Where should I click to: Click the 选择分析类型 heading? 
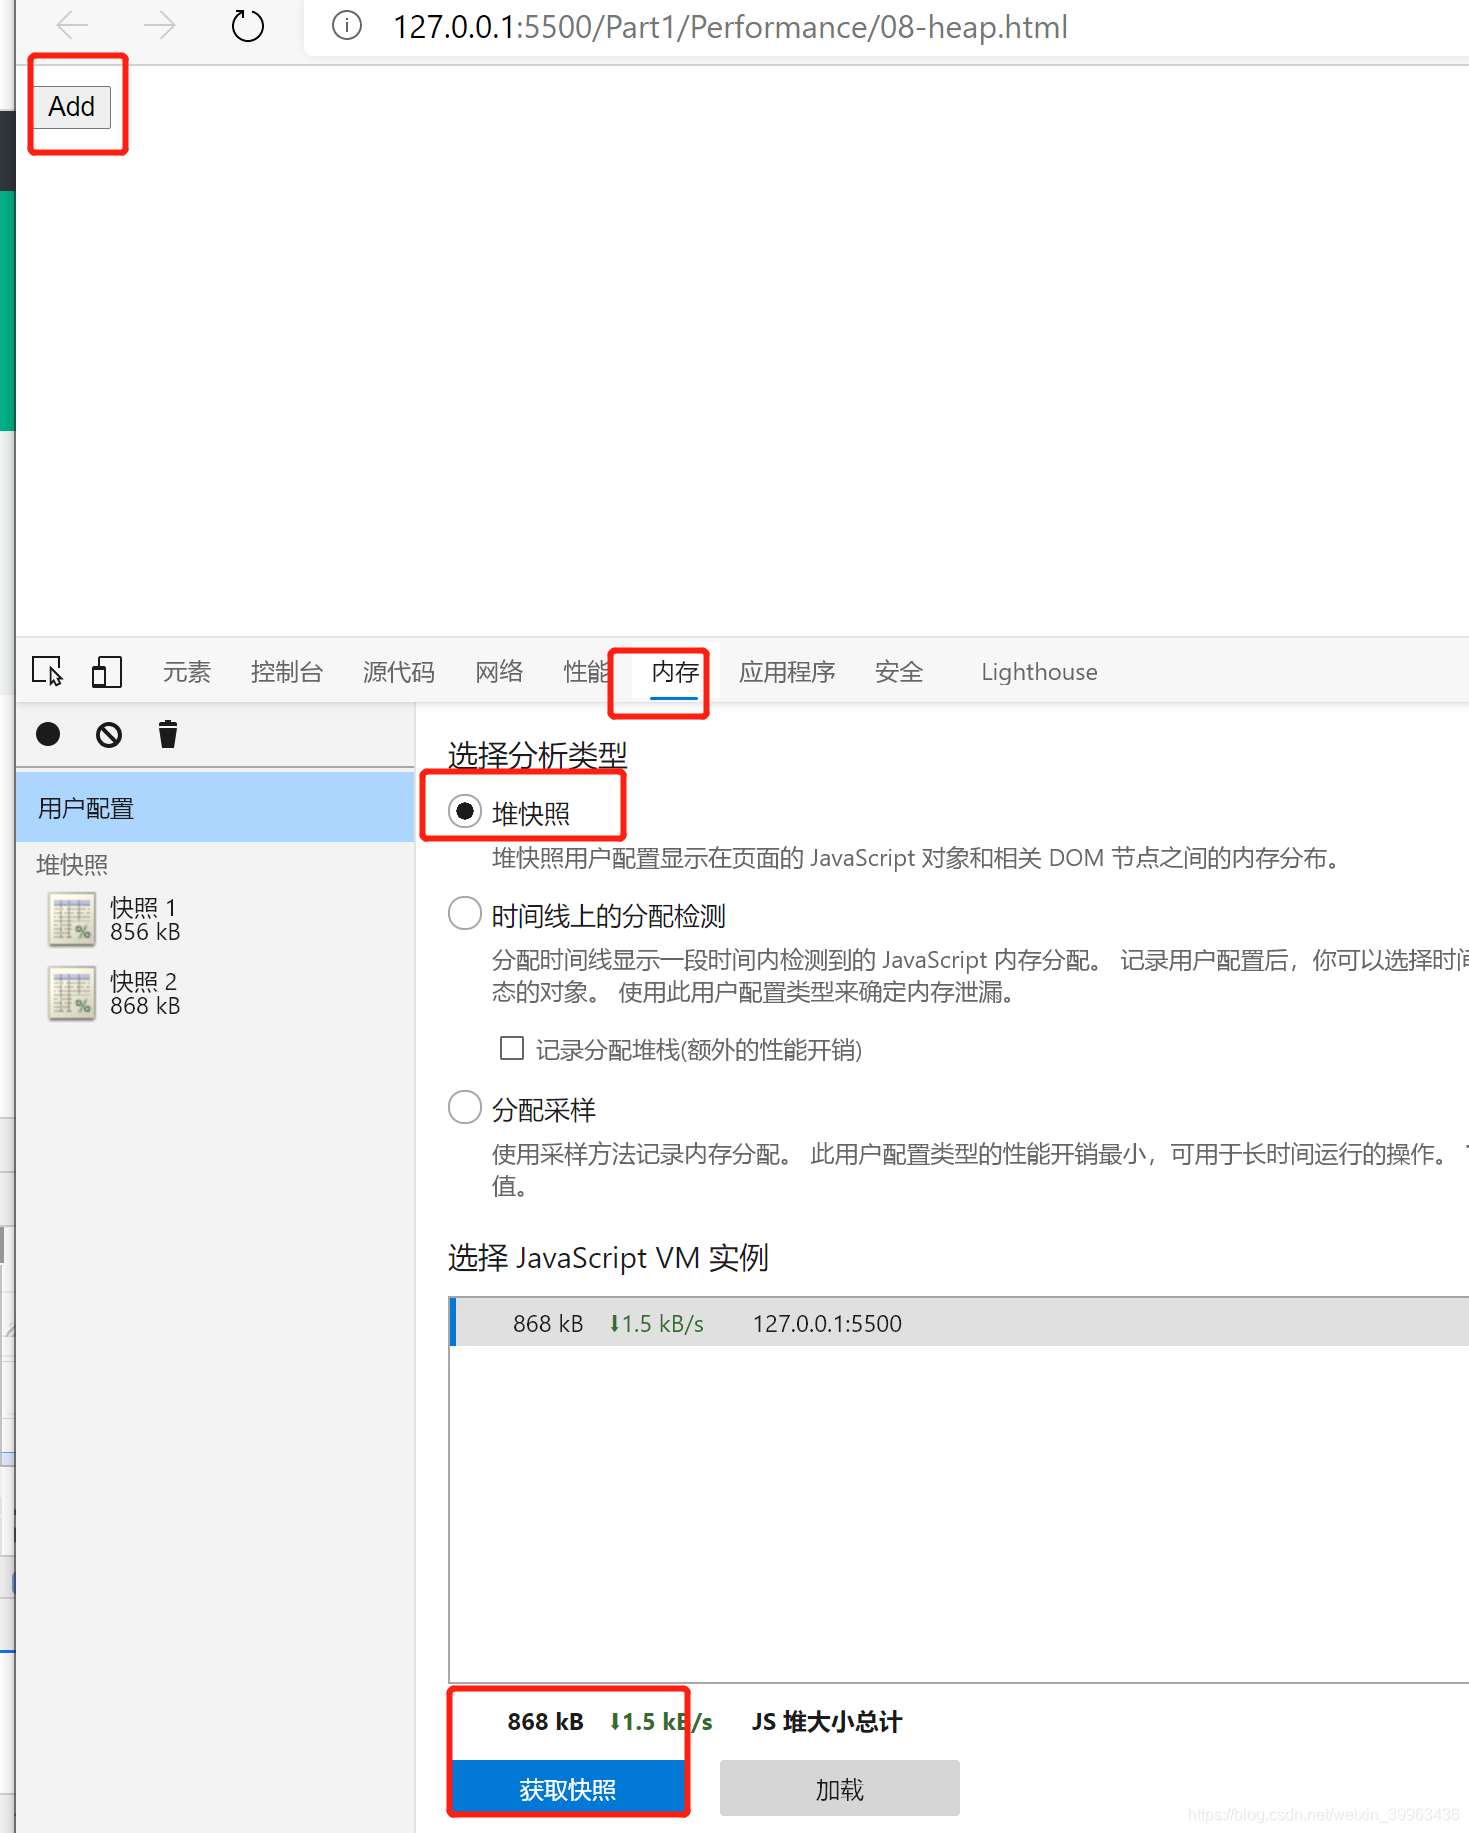[x=537, y=755]
